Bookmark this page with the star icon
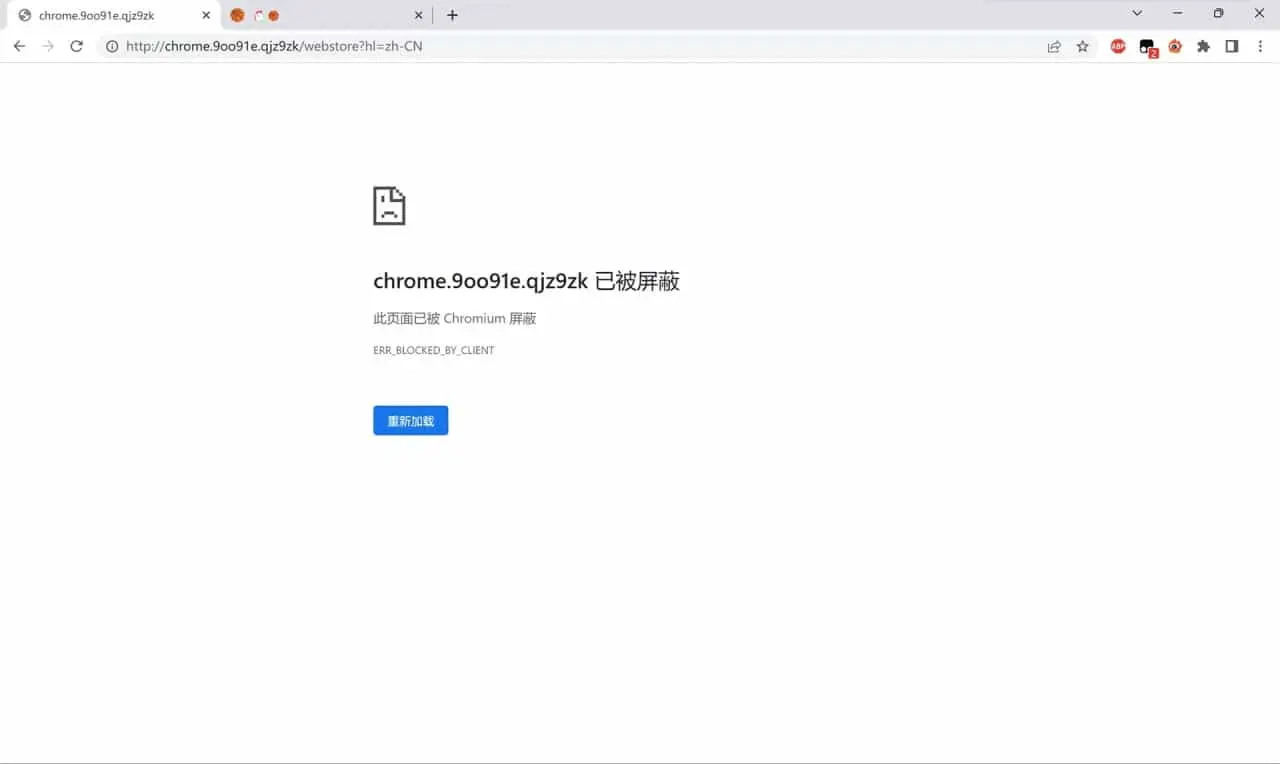This screenshot has width=1280, height=764. click(1082, 46)
